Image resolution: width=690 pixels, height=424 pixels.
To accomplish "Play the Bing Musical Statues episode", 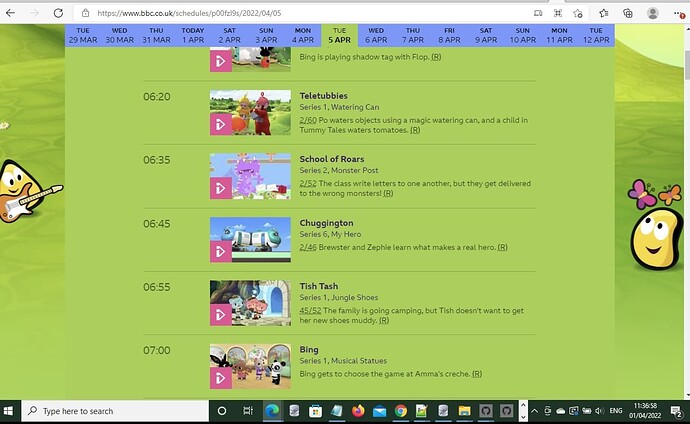I will 221,378.
